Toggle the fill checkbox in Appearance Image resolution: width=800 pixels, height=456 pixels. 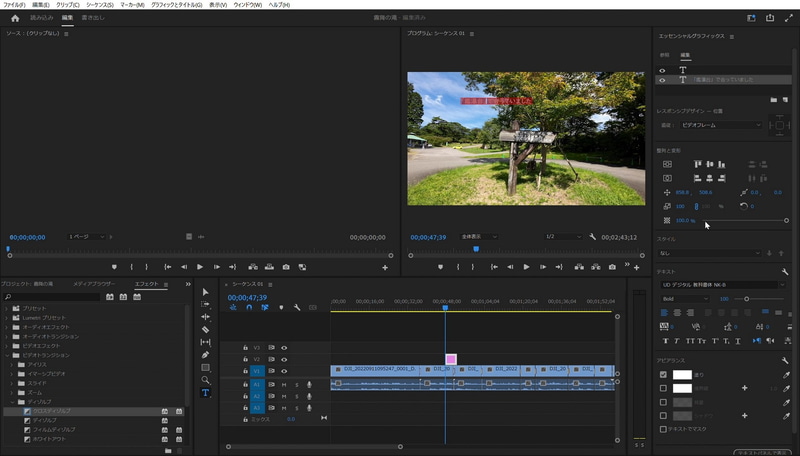(663, 375)
